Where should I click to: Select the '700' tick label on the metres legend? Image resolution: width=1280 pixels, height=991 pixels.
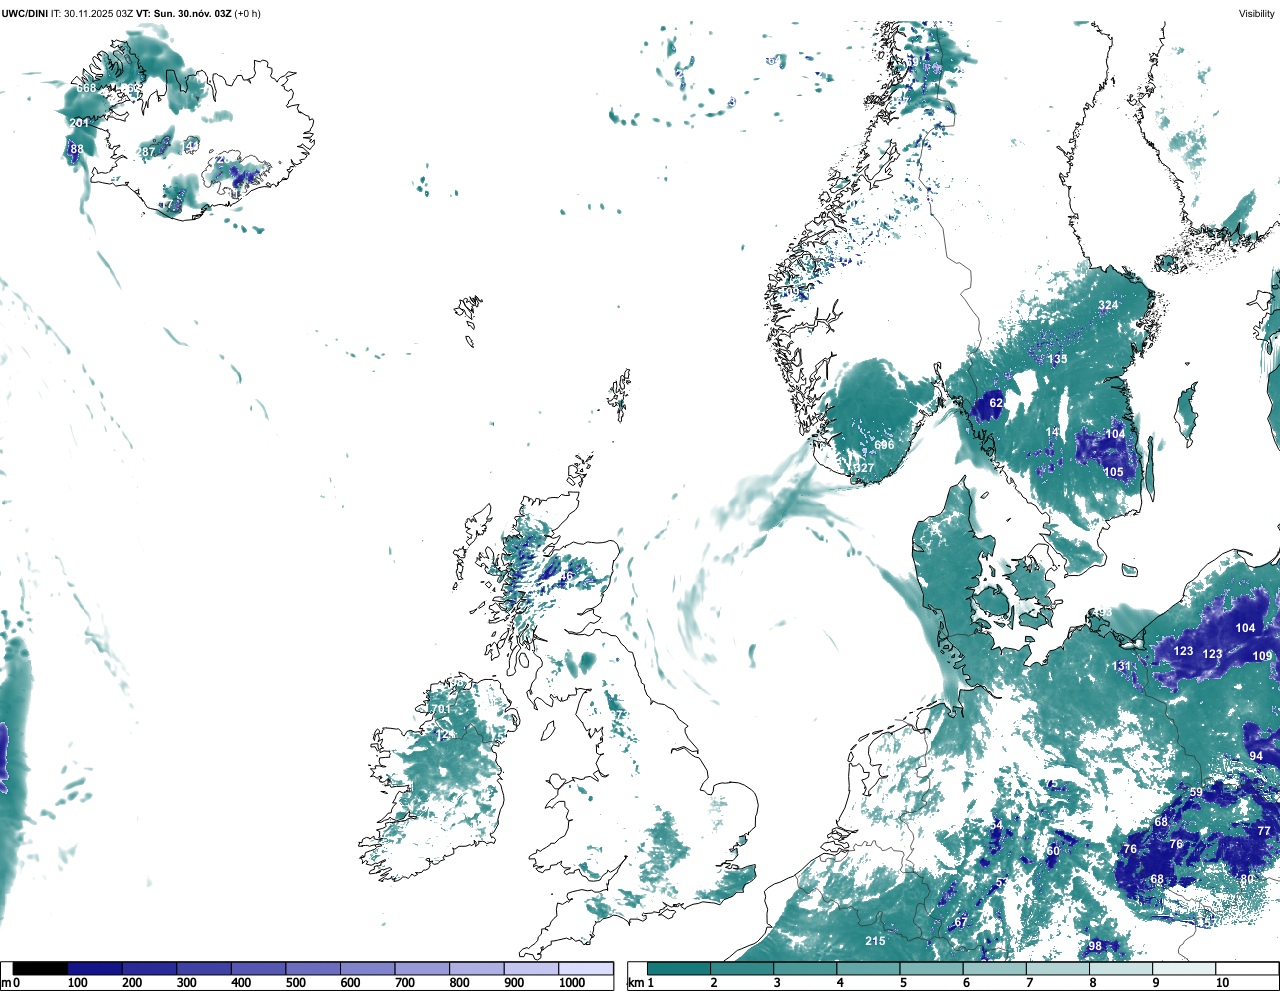[x=405, y=983]
